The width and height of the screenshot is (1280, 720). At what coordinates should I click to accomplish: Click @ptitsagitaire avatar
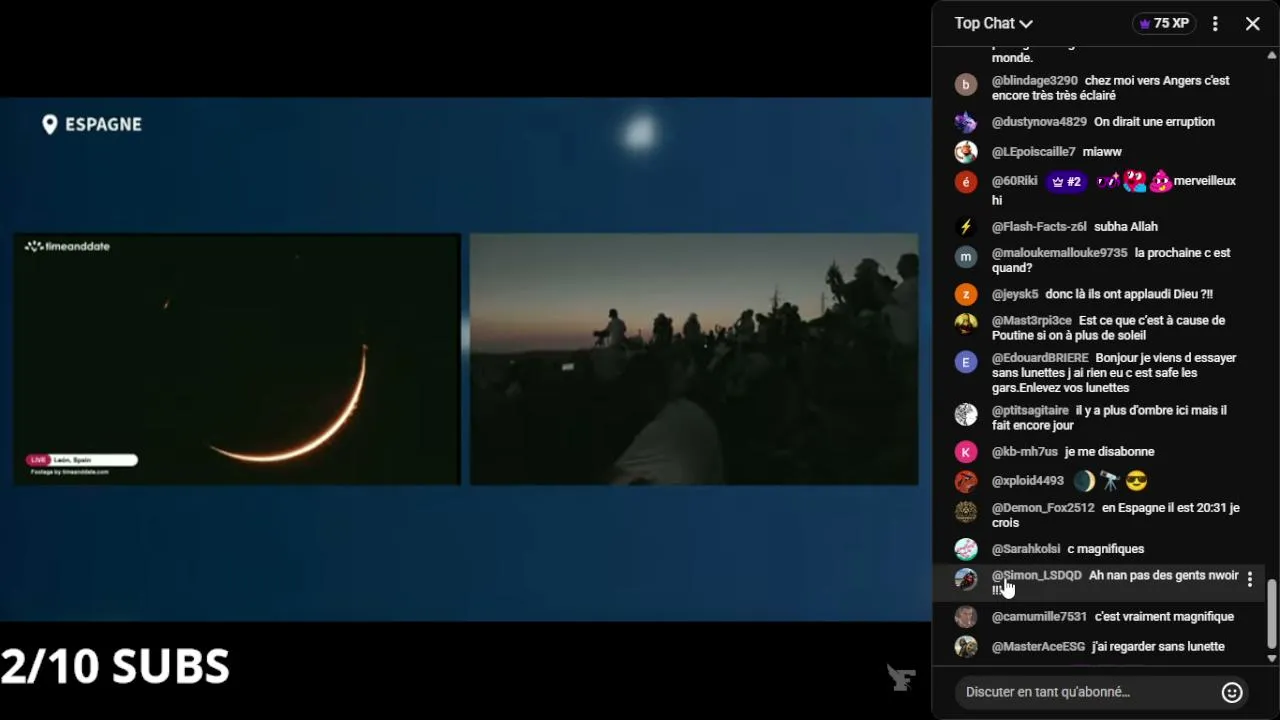pyautogui.click(x=965, y=414)
